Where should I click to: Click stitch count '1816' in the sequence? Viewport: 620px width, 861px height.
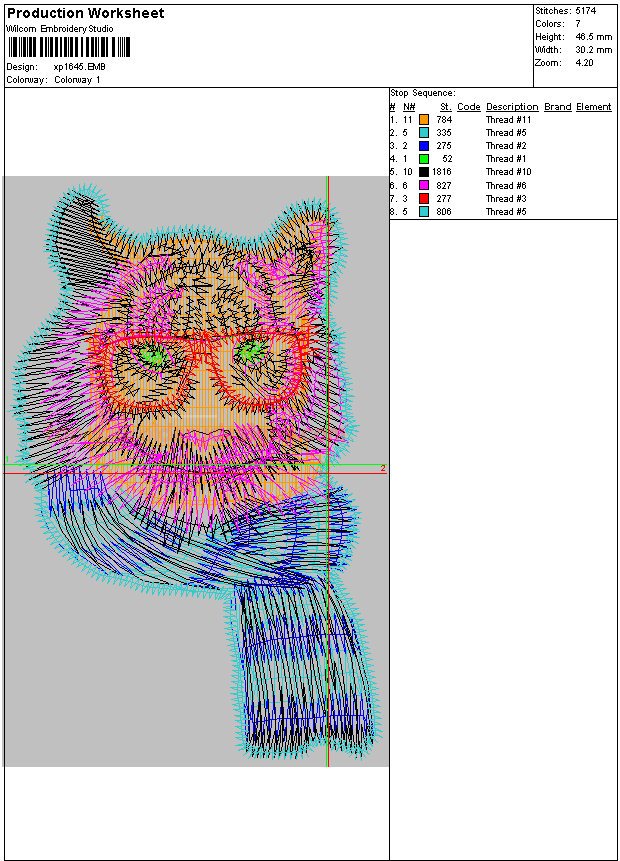[x=442, y=172]
